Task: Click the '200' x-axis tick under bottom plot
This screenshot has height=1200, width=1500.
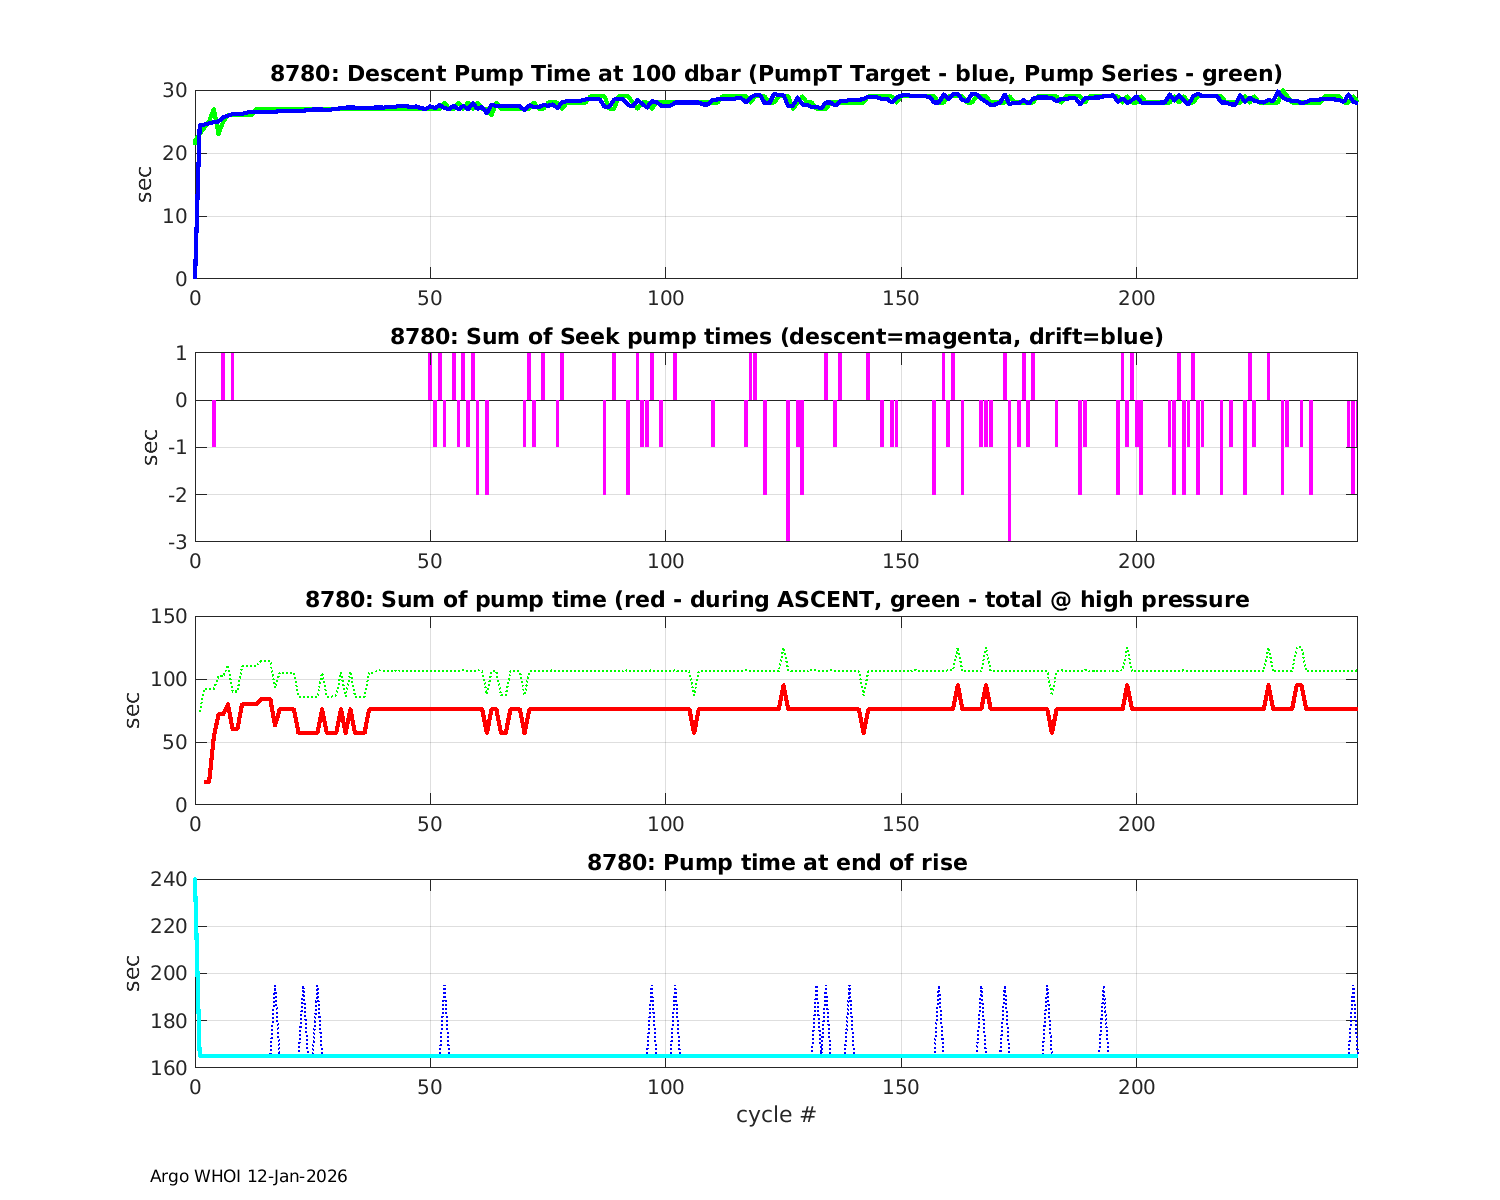Action: [x=1136, y=1087]
